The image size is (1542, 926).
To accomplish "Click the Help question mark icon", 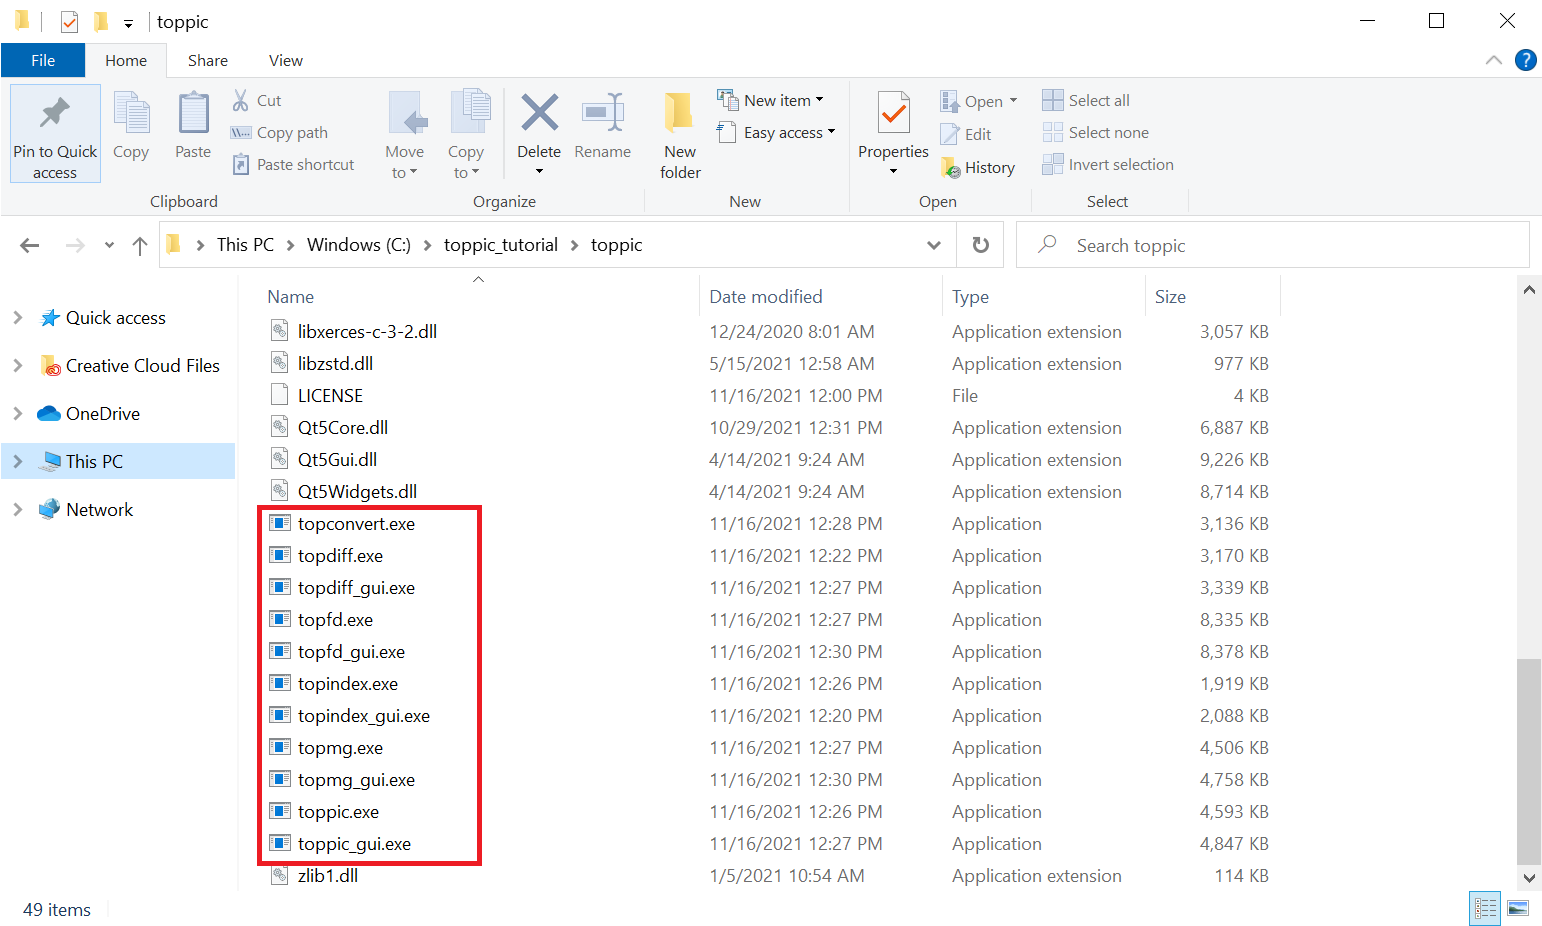I will pyautogui.click(x=1525, y=60).
